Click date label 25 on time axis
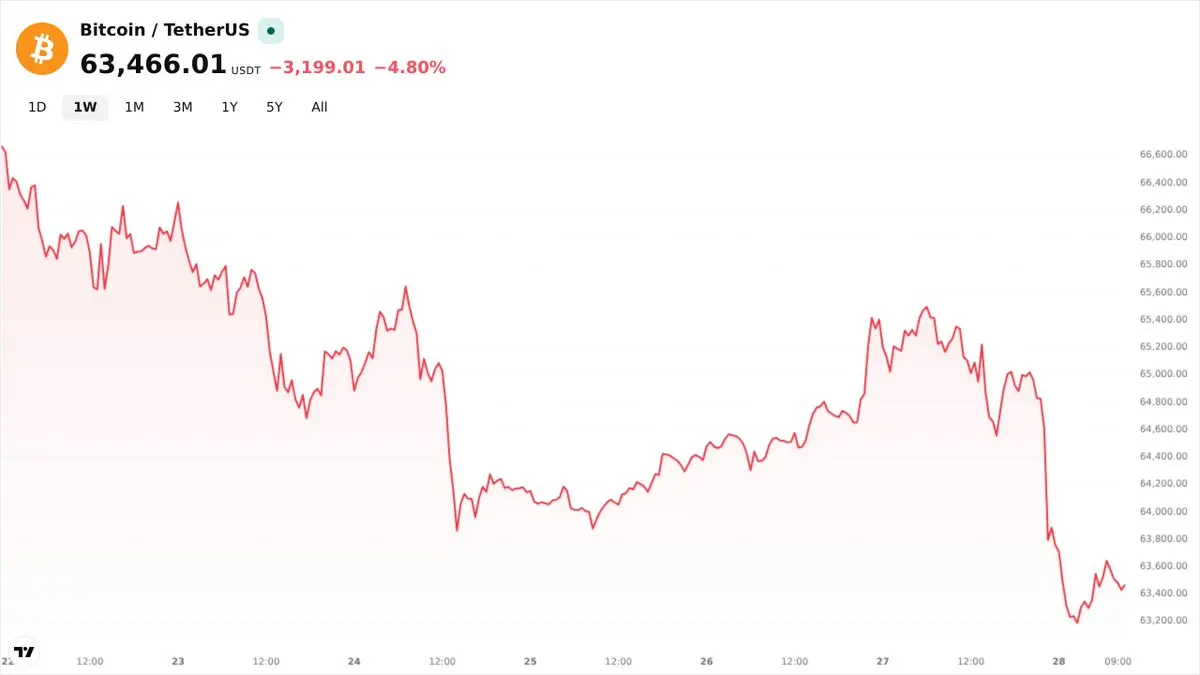 click(530, 661)
